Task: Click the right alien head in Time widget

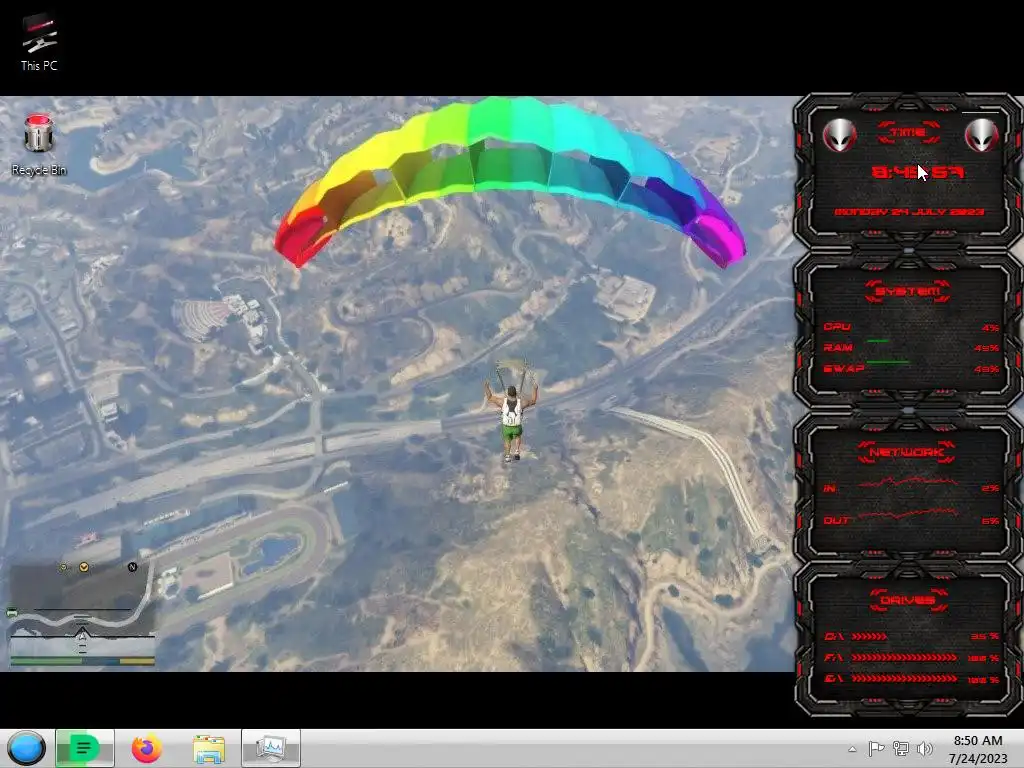Action: 982,135
